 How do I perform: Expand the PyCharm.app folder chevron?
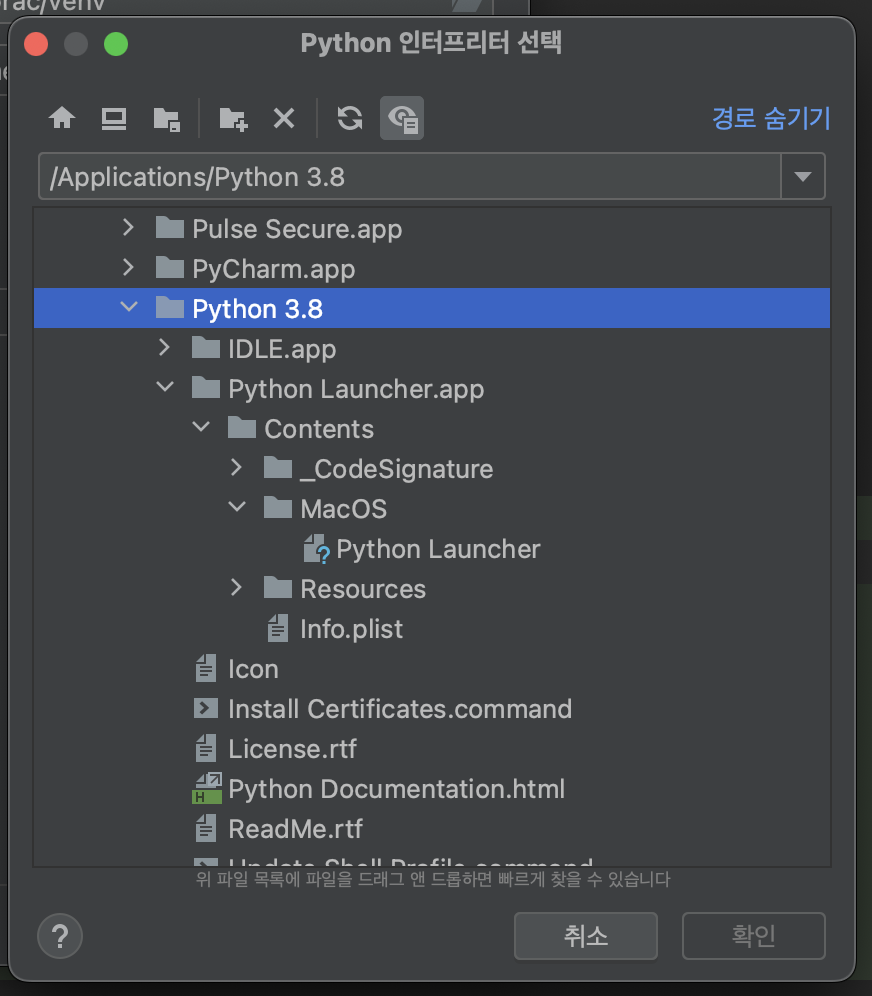pyautogui.click(x=128, y=267)
